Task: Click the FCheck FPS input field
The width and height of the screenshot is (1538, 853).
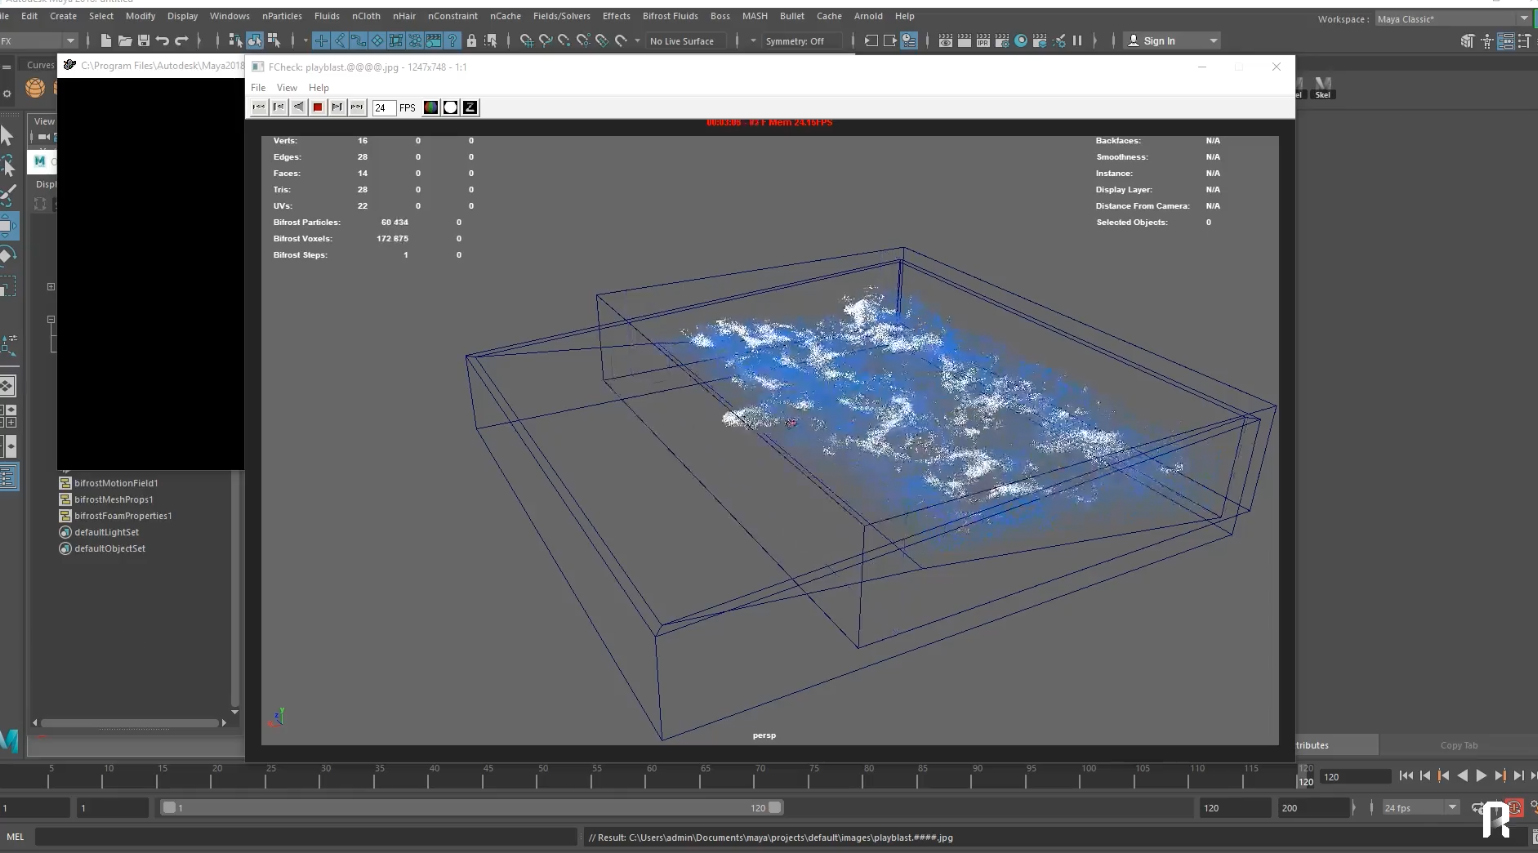Action: 383,107
